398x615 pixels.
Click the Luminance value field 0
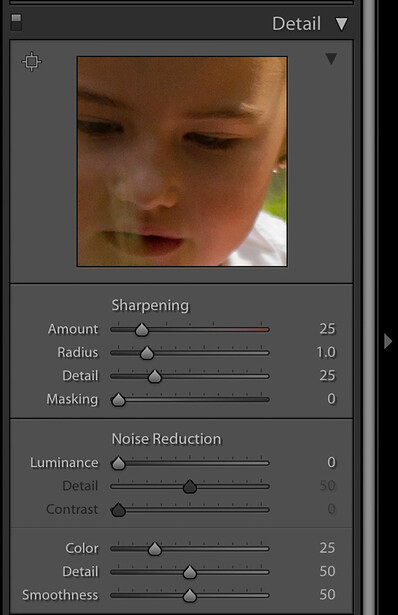click(x=331, y=462)
